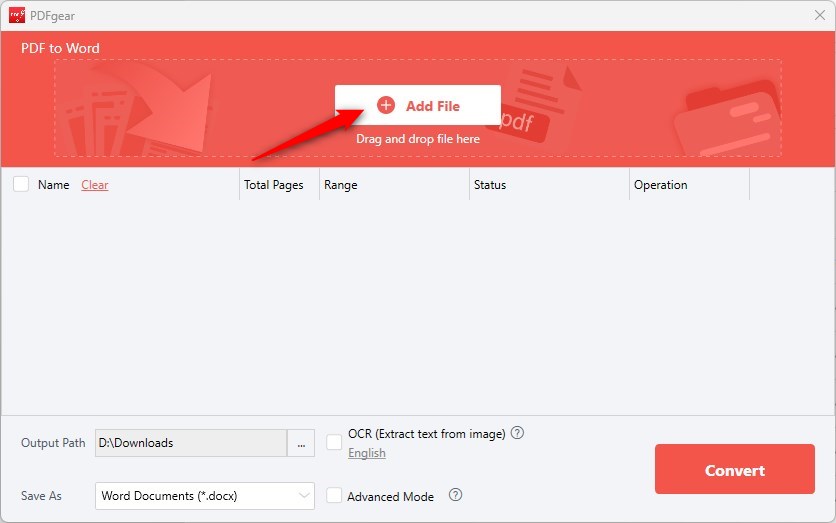The image size is (836, 523).
Task: Click the Clear link
Action: point(95,185)
